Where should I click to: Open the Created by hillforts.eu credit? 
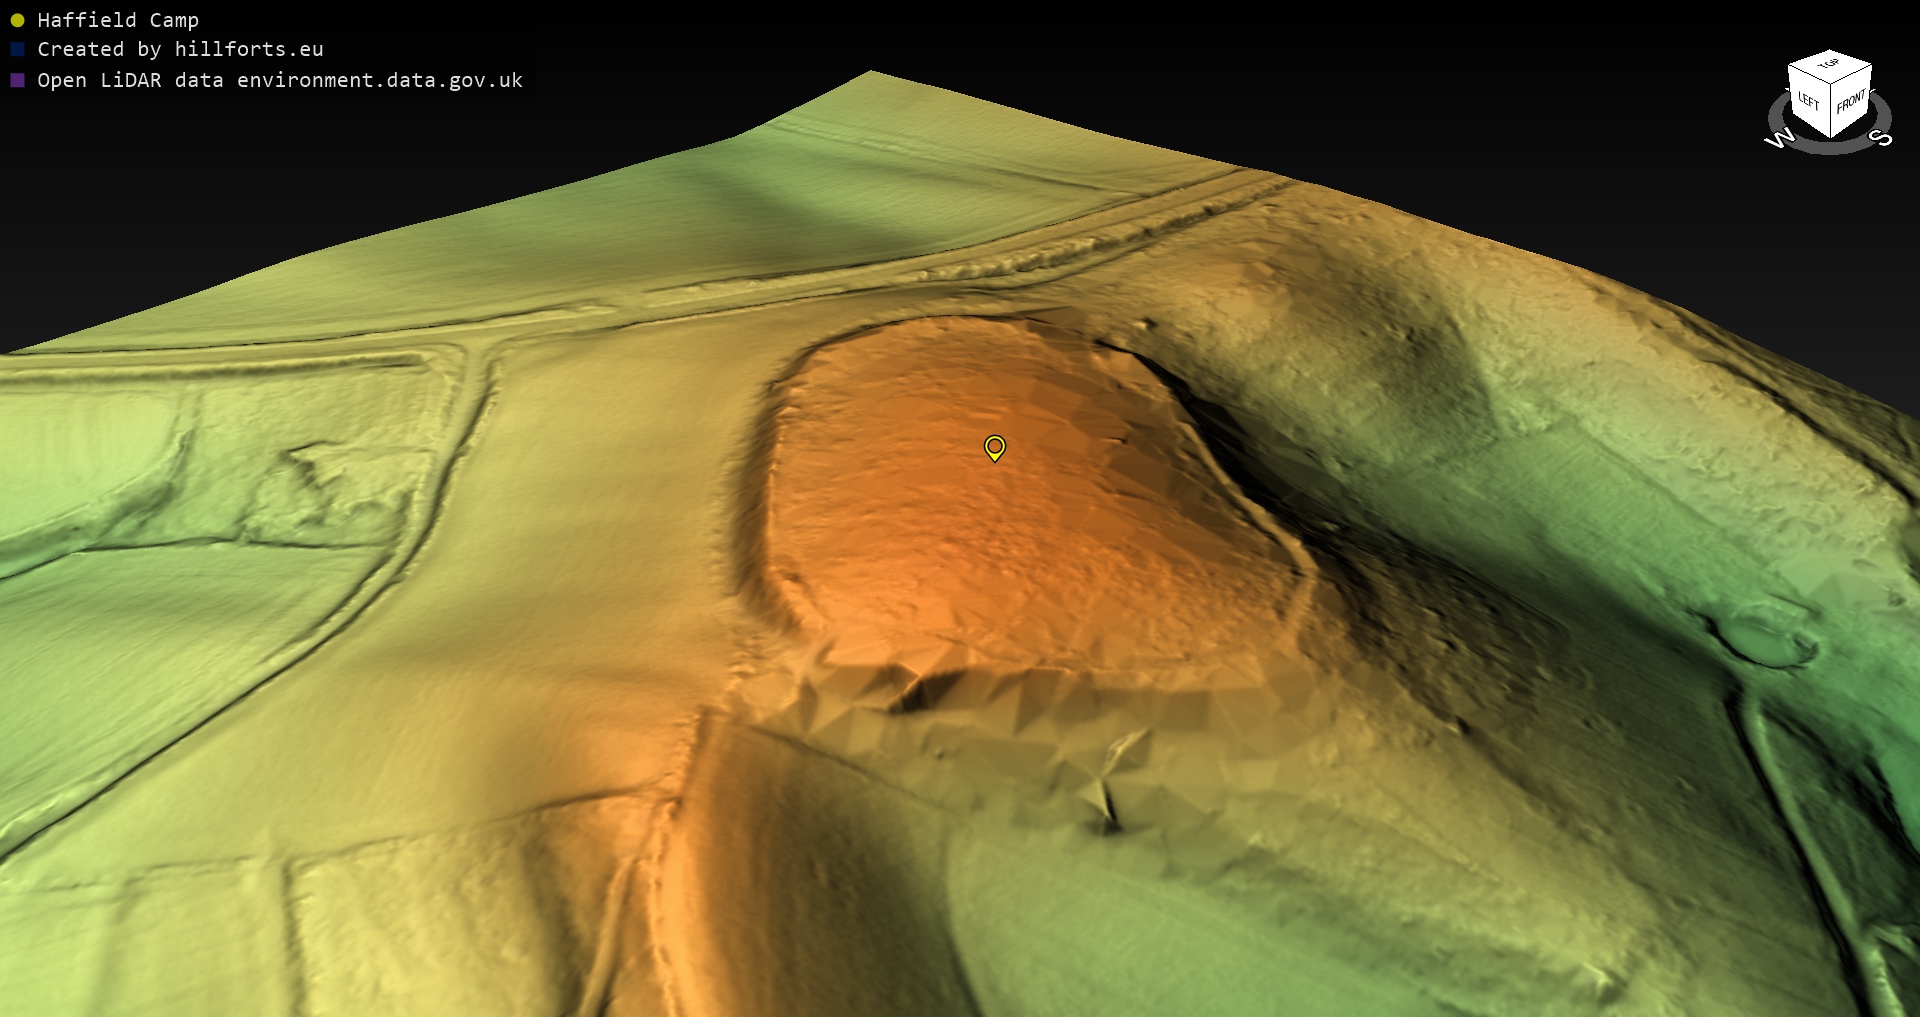tap(180, 49)
